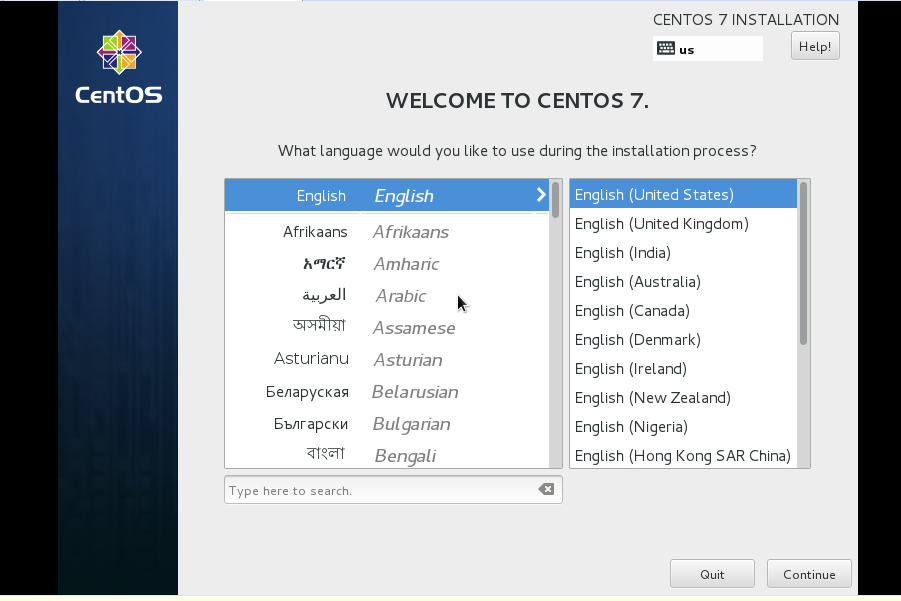Screen dimensions: 901x601
Task: Select English (Nigeria) locale
Action: click(683, 426)
